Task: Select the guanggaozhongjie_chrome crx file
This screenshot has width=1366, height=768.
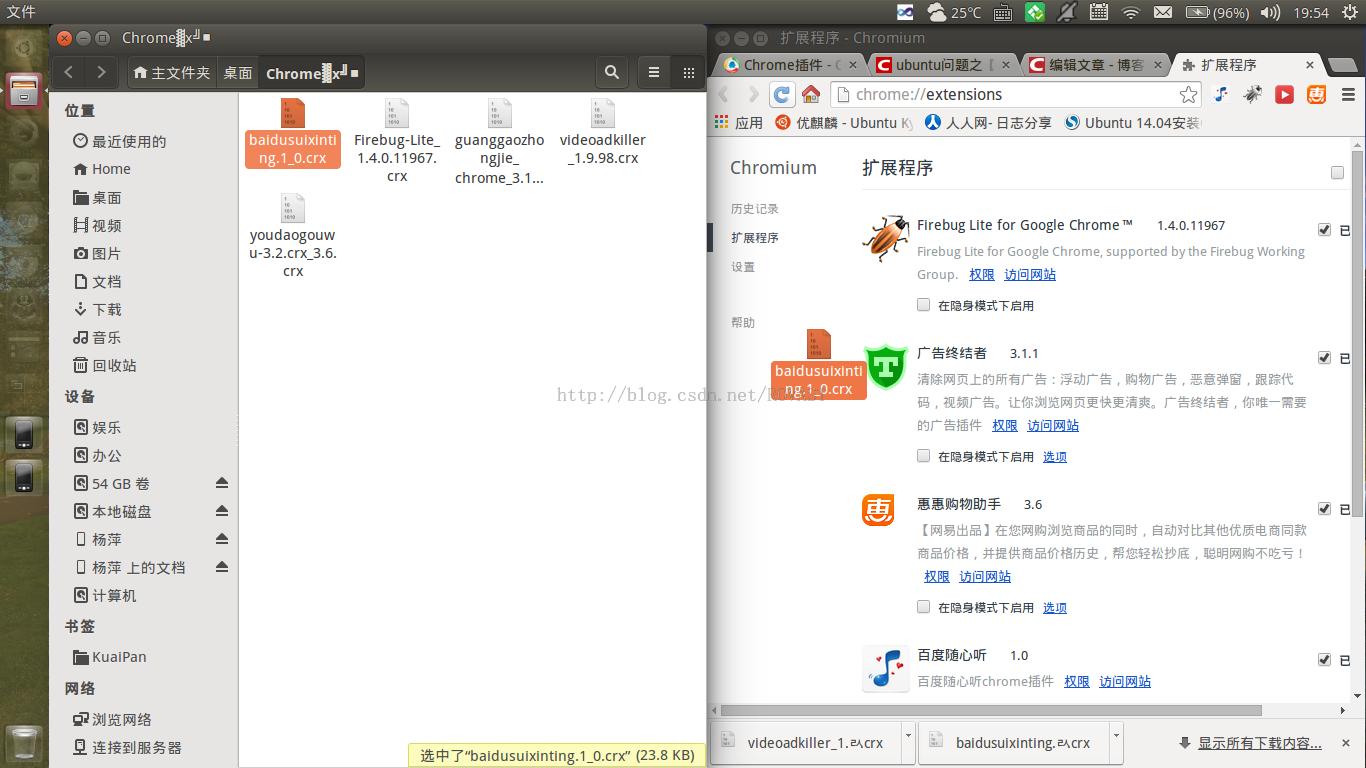Action: (x=499, y=142)
